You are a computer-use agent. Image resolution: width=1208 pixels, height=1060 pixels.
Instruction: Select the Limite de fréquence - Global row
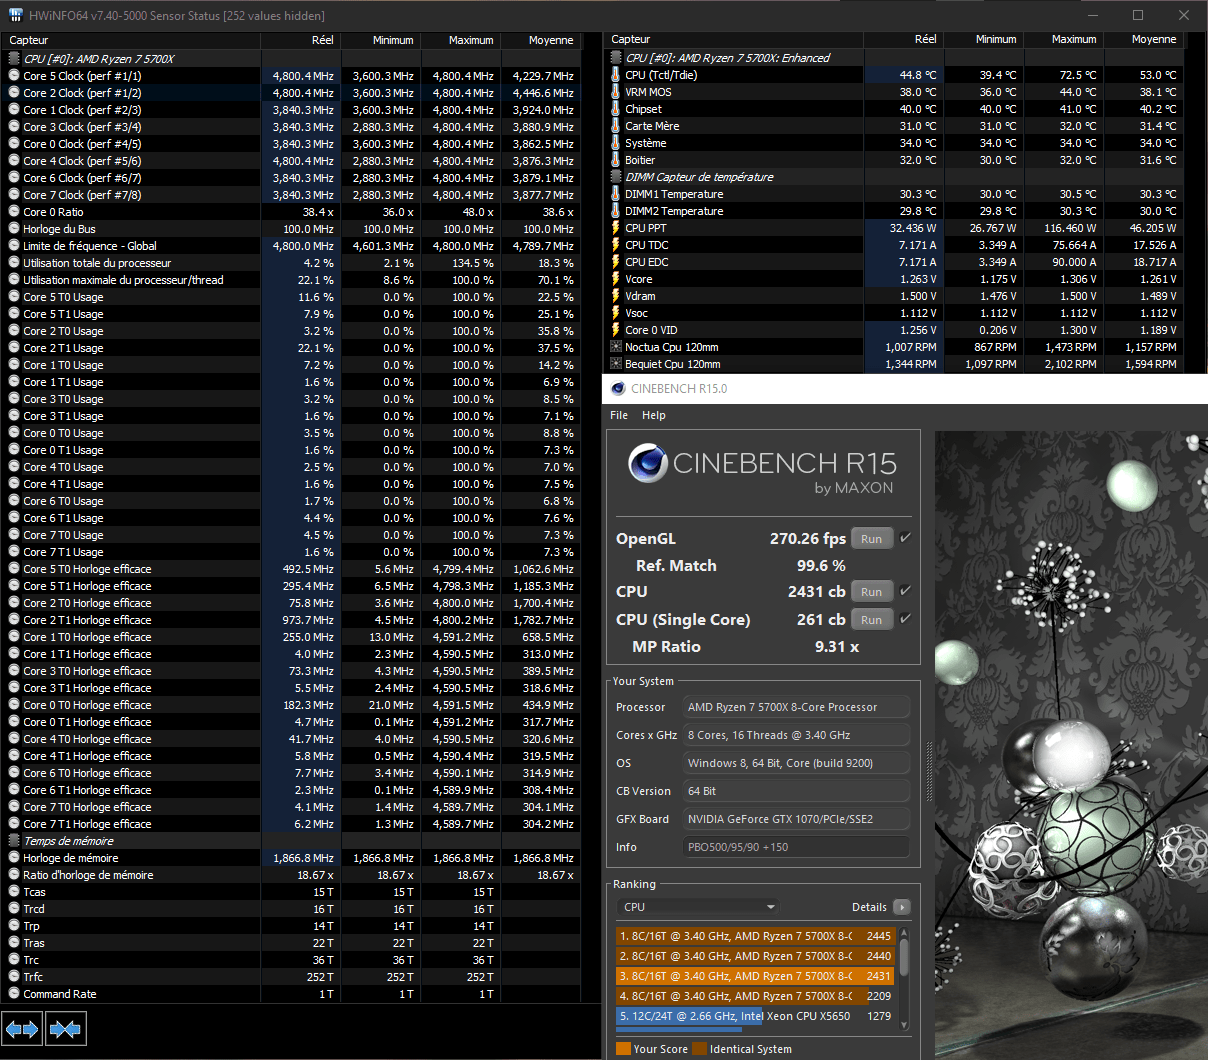[291, 245]
